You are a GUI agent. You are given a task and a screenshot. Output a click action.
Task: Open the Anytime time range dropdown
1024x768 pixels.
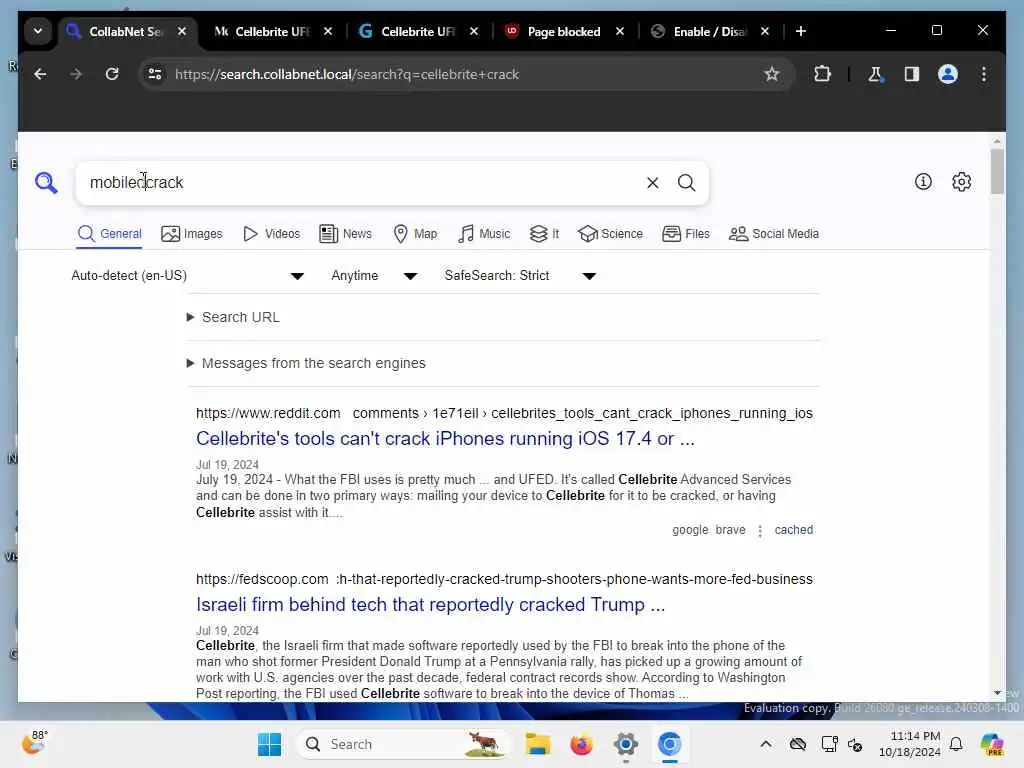point(374,276)
